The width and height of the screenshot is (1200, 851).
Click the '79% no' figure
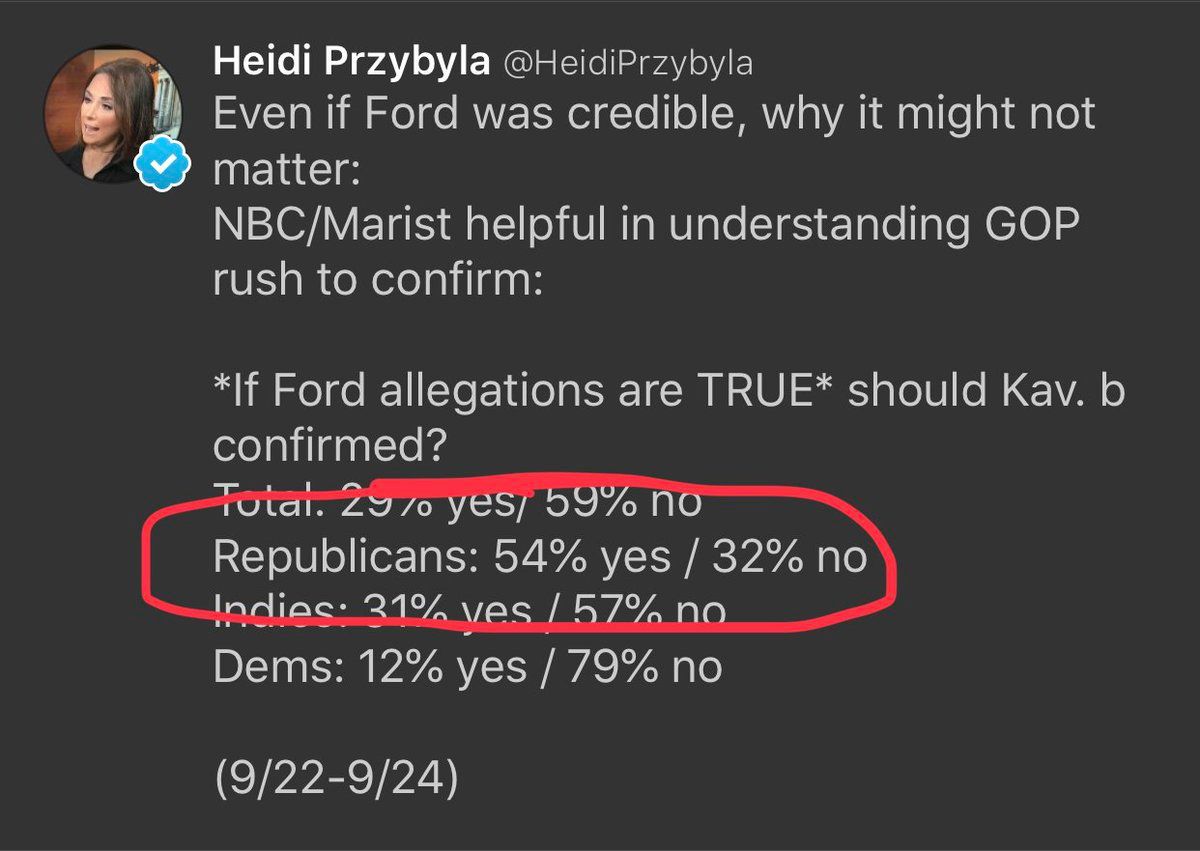[645, 666]
